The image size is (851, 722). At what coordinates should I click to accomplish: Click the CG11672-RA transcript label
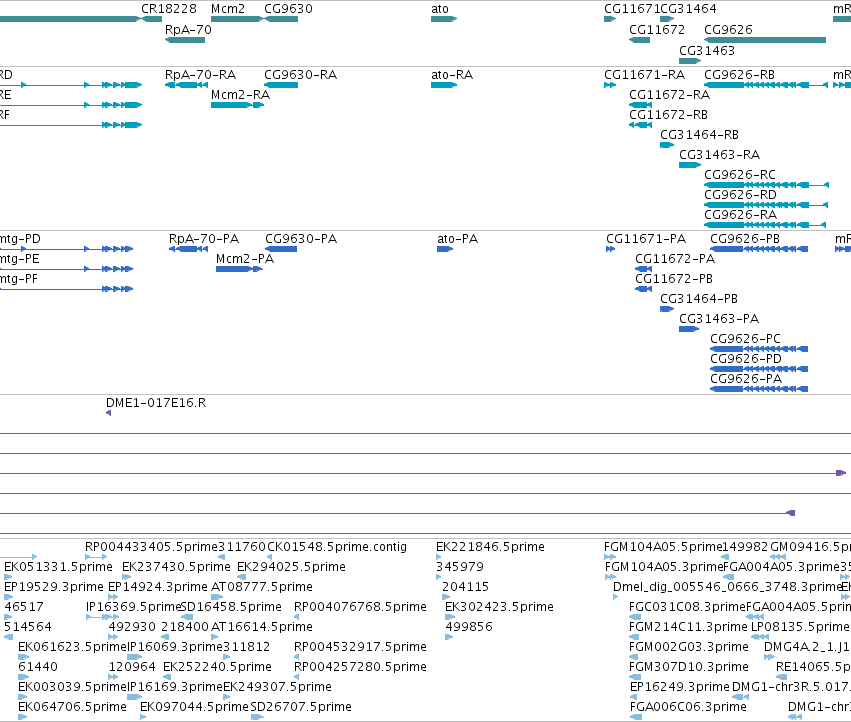click(x=669, y=95)
